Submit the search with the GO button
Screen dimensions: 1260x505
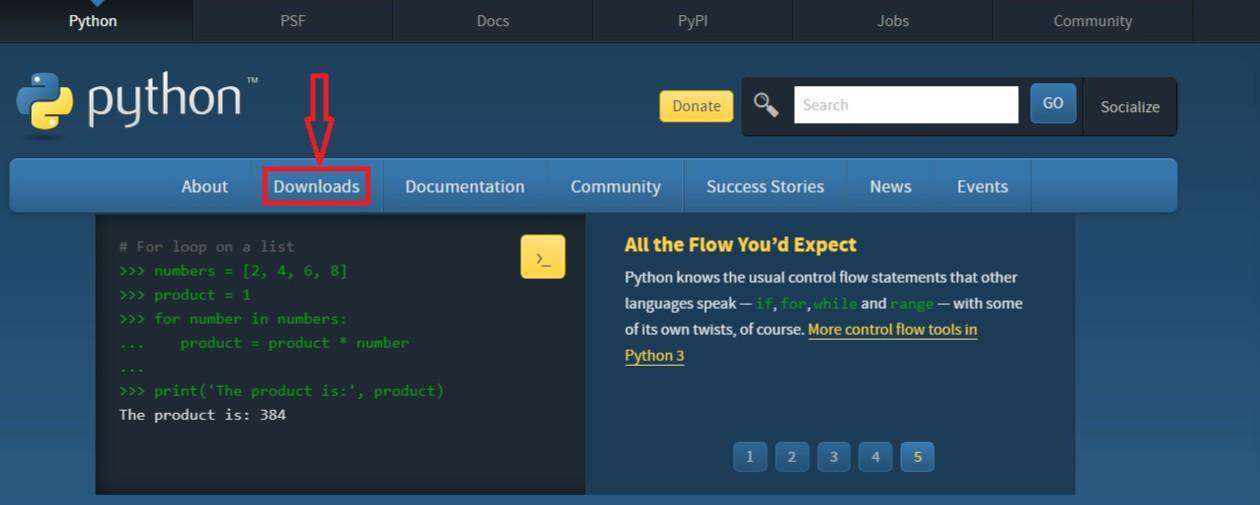pyautogui.click(x=1053, y=103)
